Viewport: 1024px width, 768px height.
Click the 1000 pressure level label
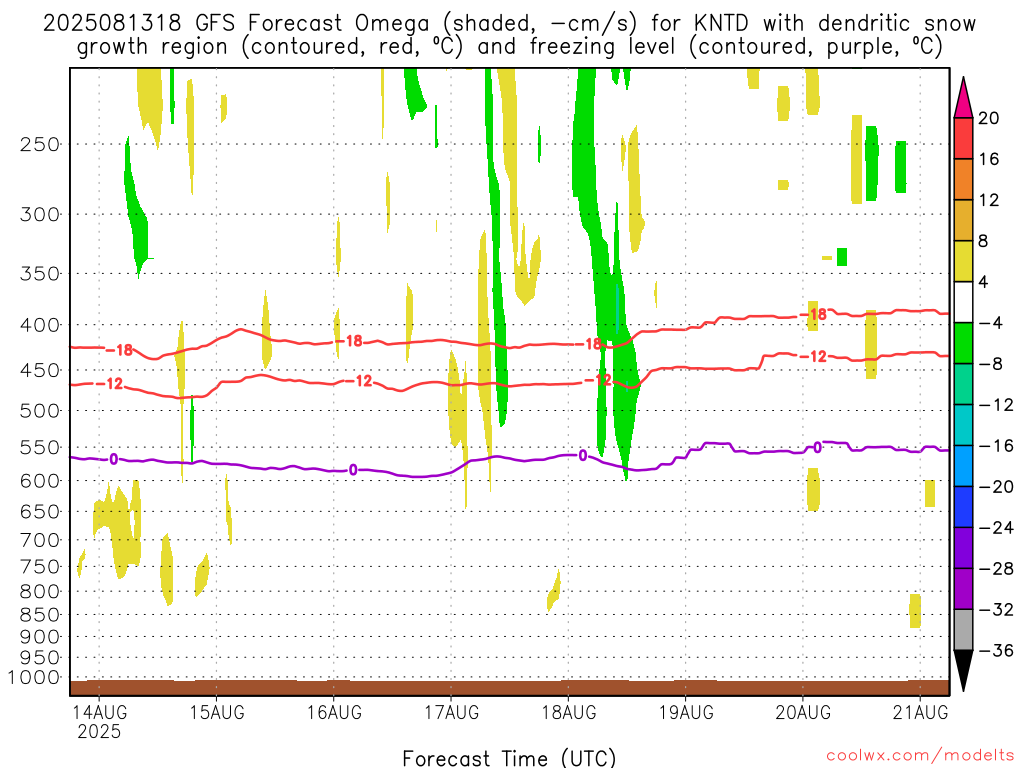pos(34,678)
